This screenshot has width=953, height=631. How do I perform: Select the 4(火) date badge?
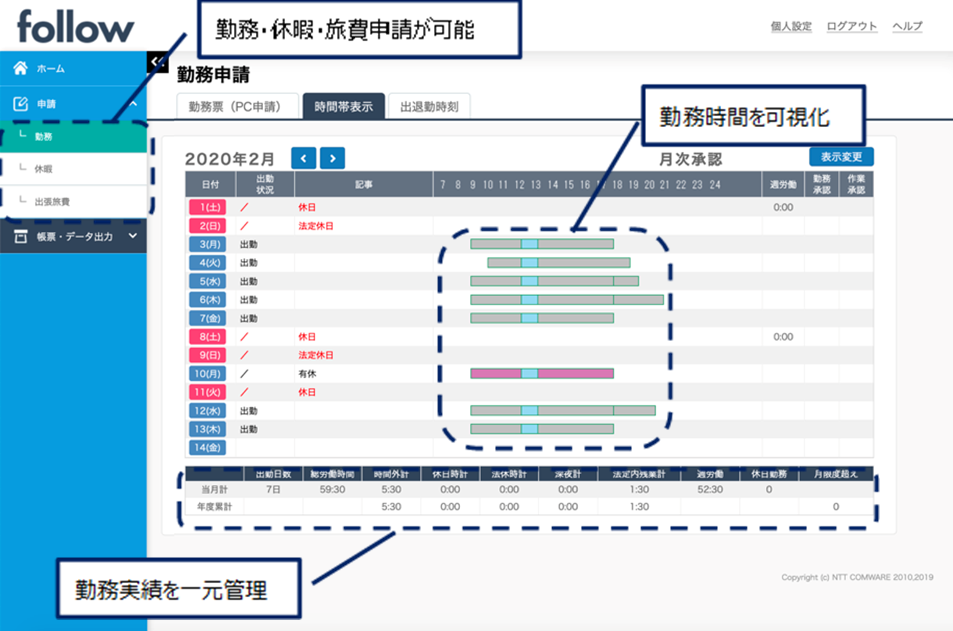pos(207,263)
